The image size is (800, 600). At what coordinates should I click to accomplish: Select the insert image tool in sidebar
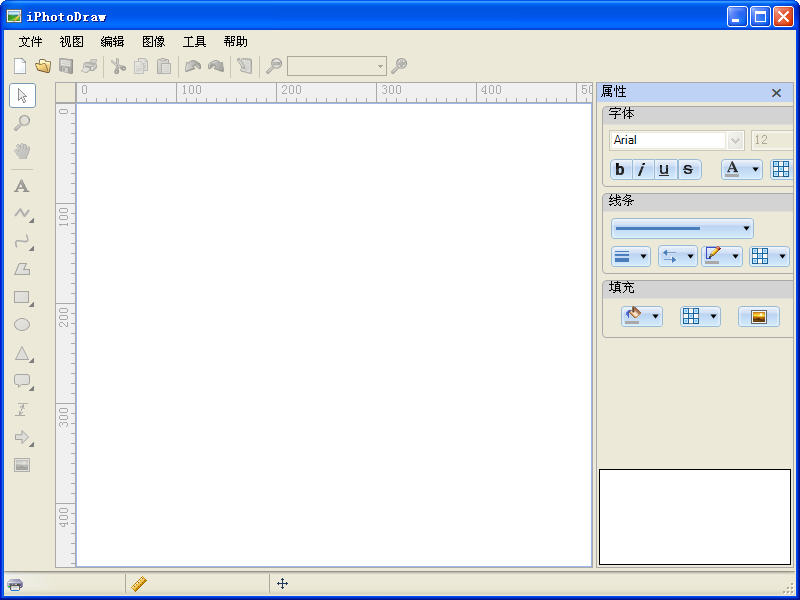click(22, 465)
